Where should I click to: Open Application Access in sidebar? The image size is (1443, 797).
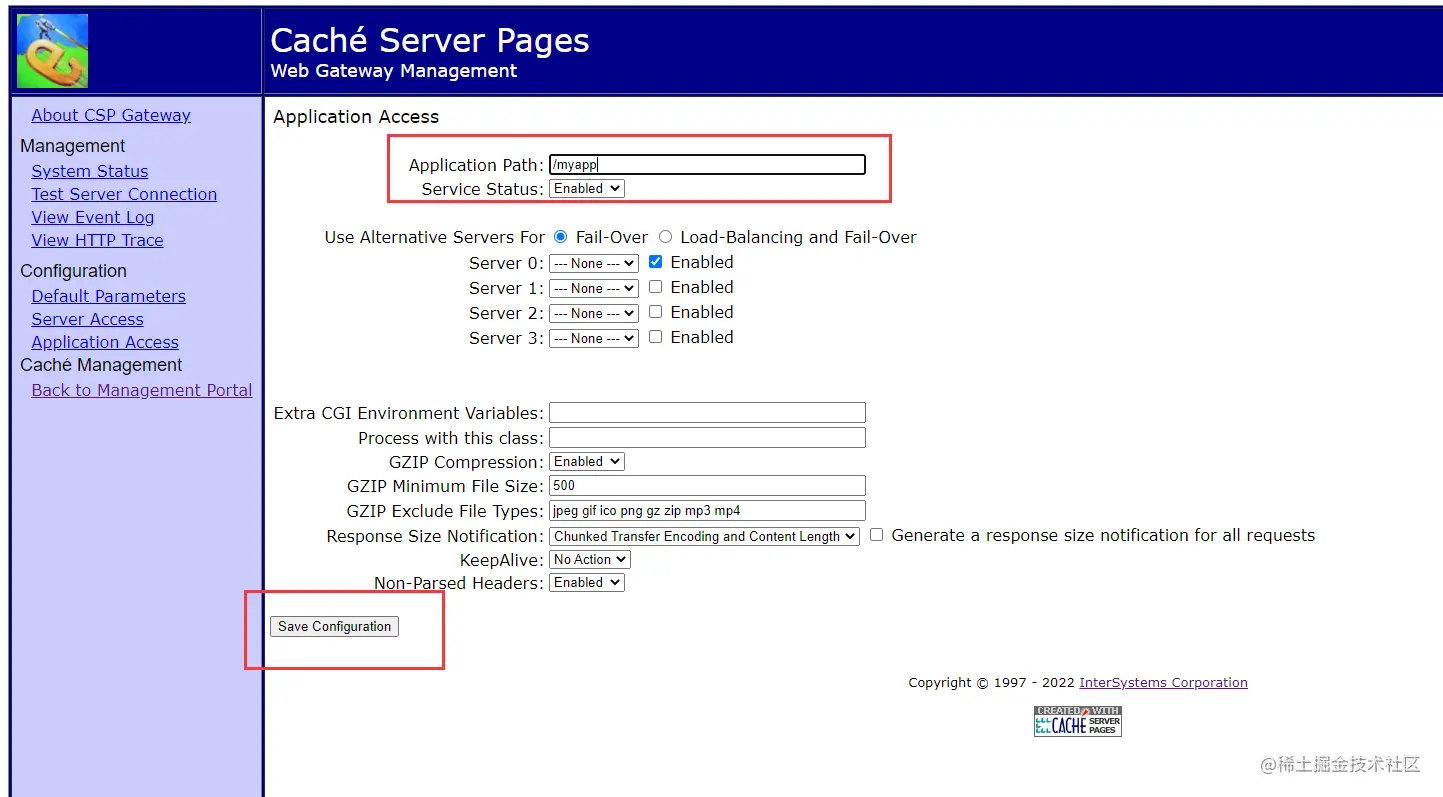click(x=105, y=342)
